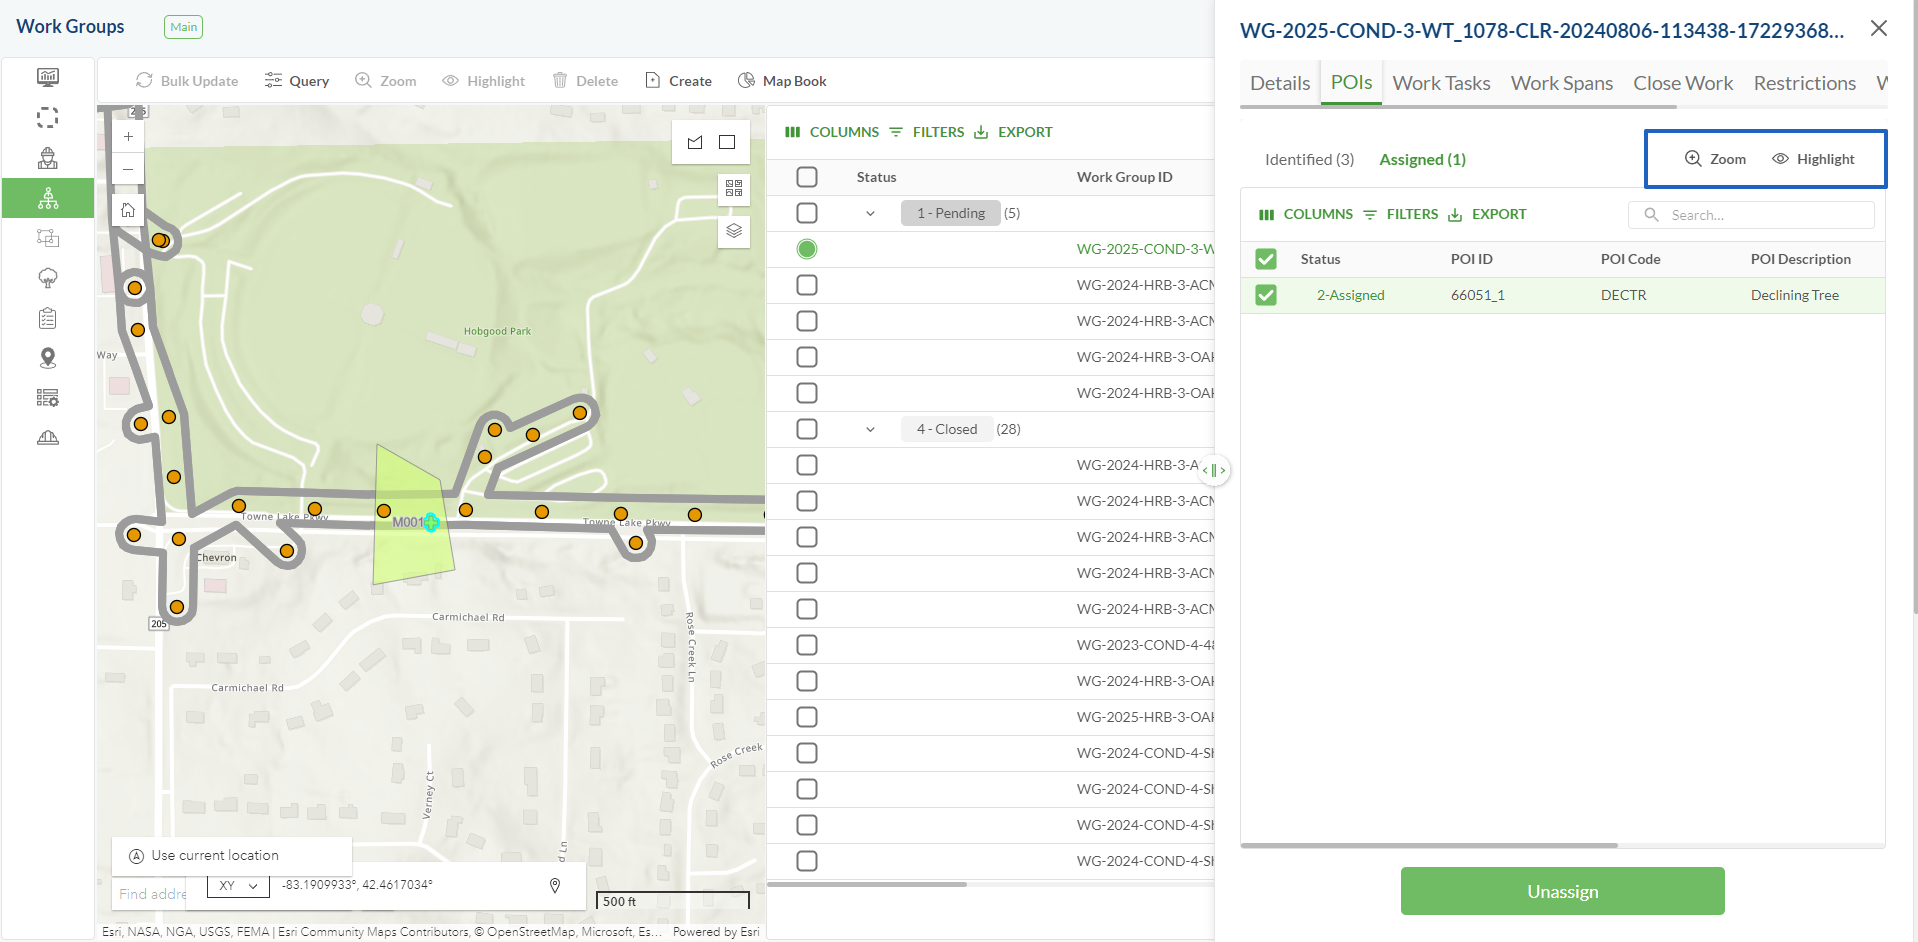Open the basemap gallery grid icon
The height and width of the screenshot is (942, 1918).
click(x=734, y=188)
